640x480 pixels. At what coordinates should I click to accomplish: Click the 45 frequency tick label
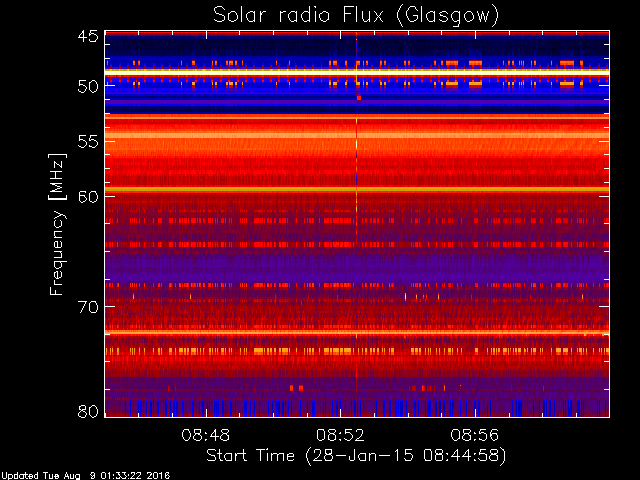pyautogui.click(x=88, y=36)
